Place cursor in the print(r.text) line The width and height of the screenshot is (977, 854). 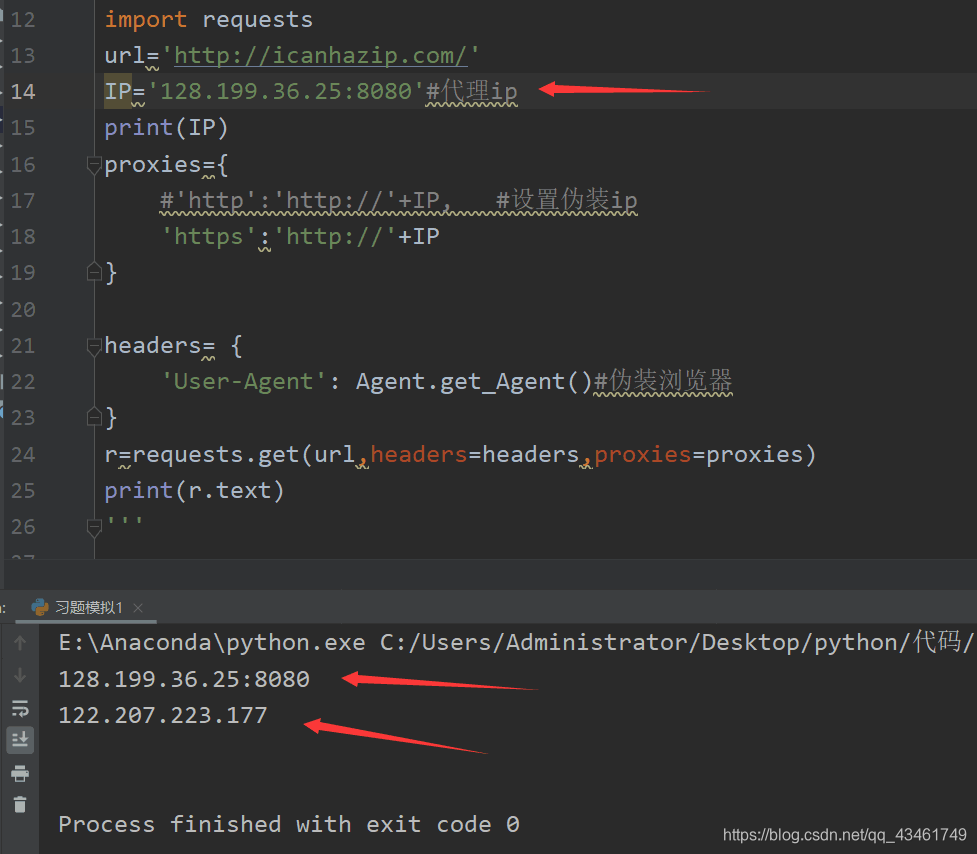click(193, 490)
